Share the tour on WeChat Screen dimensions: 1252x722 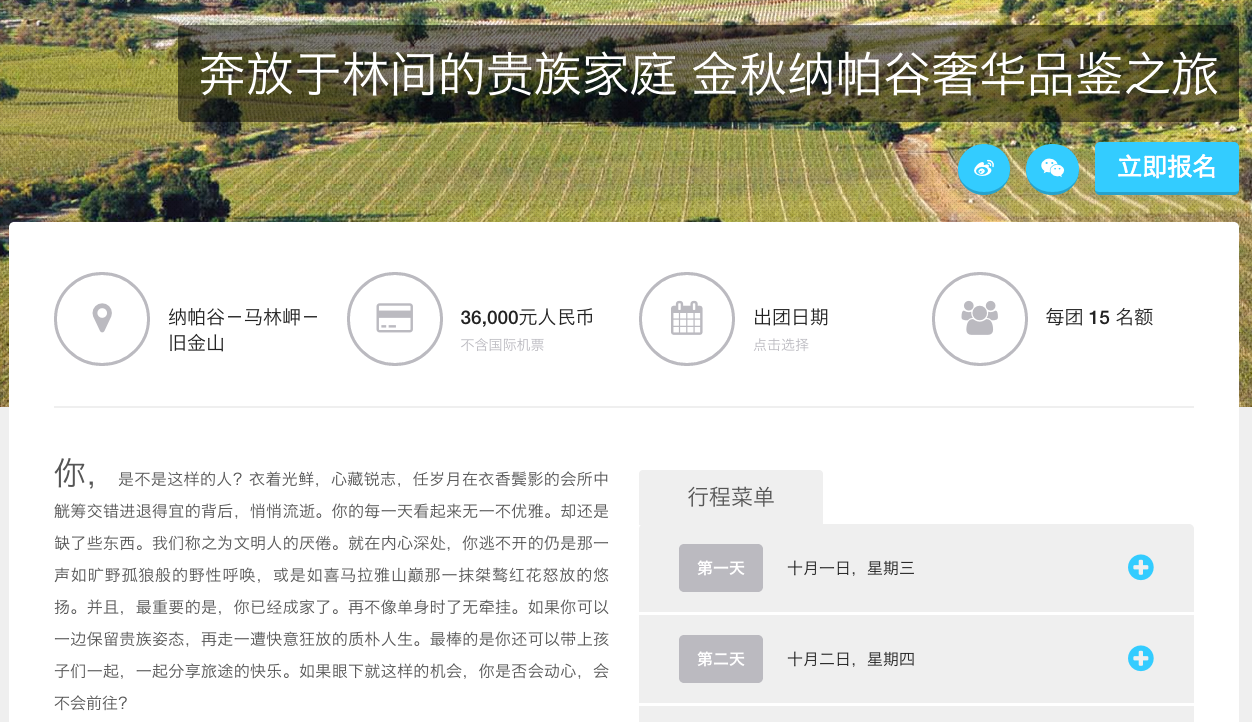pyautogui.click(x=1053, y=168)
